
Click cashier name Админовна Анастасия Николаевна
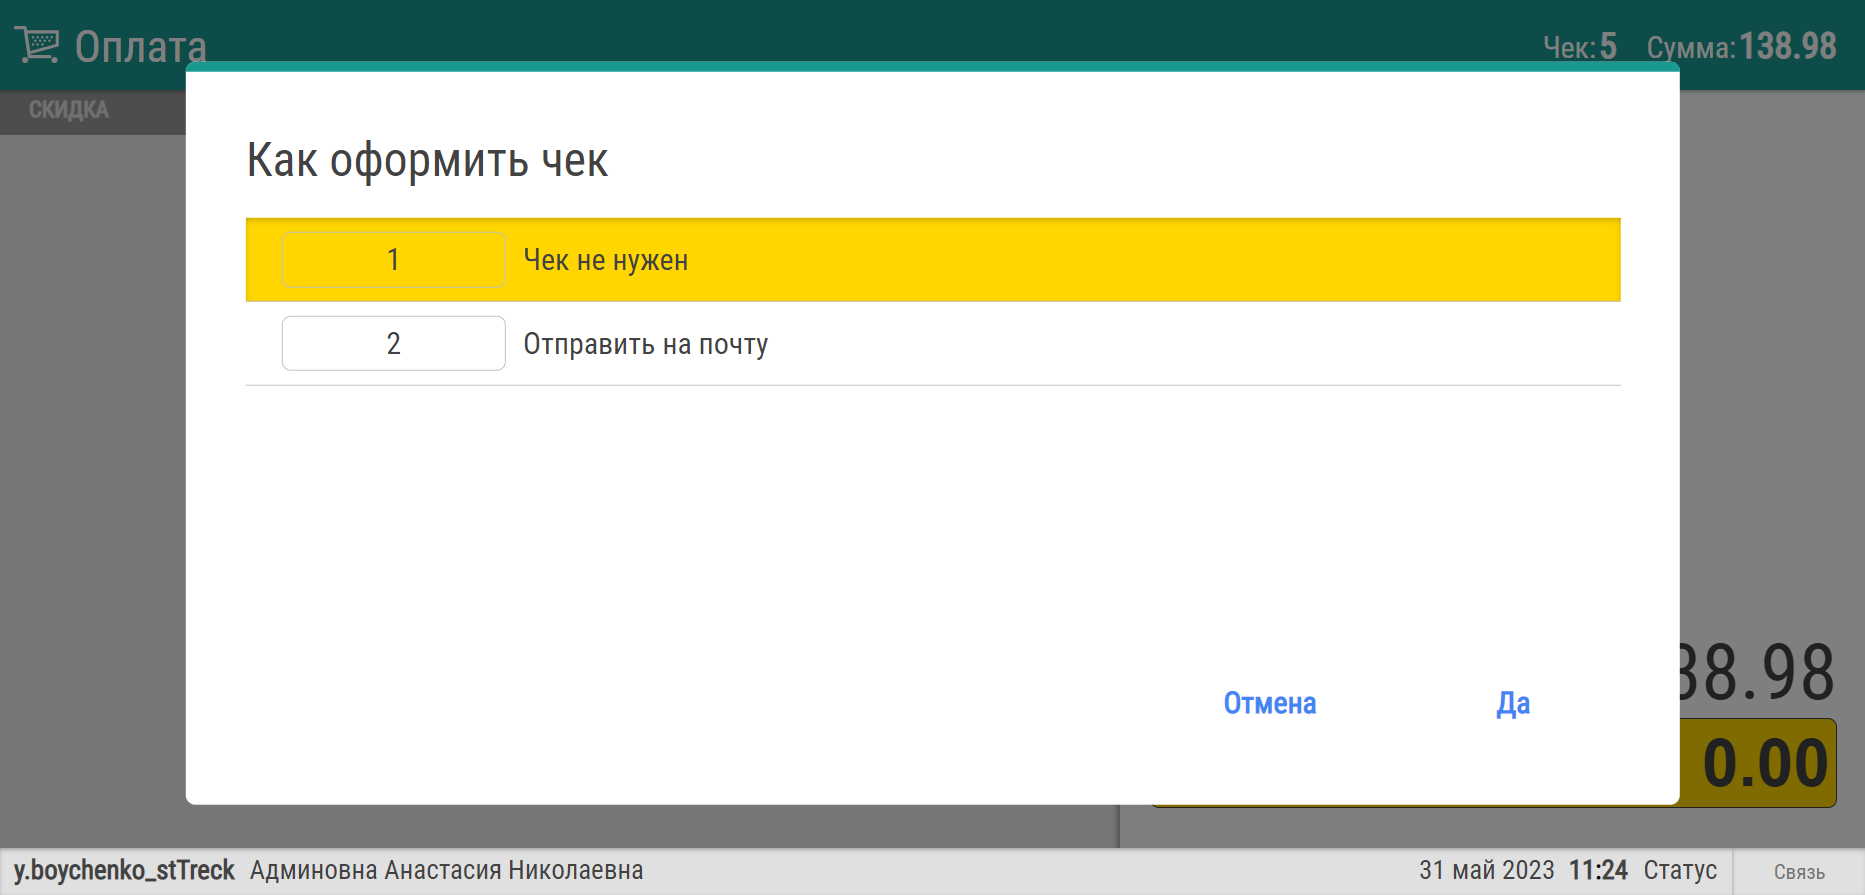tap(446, 870)
